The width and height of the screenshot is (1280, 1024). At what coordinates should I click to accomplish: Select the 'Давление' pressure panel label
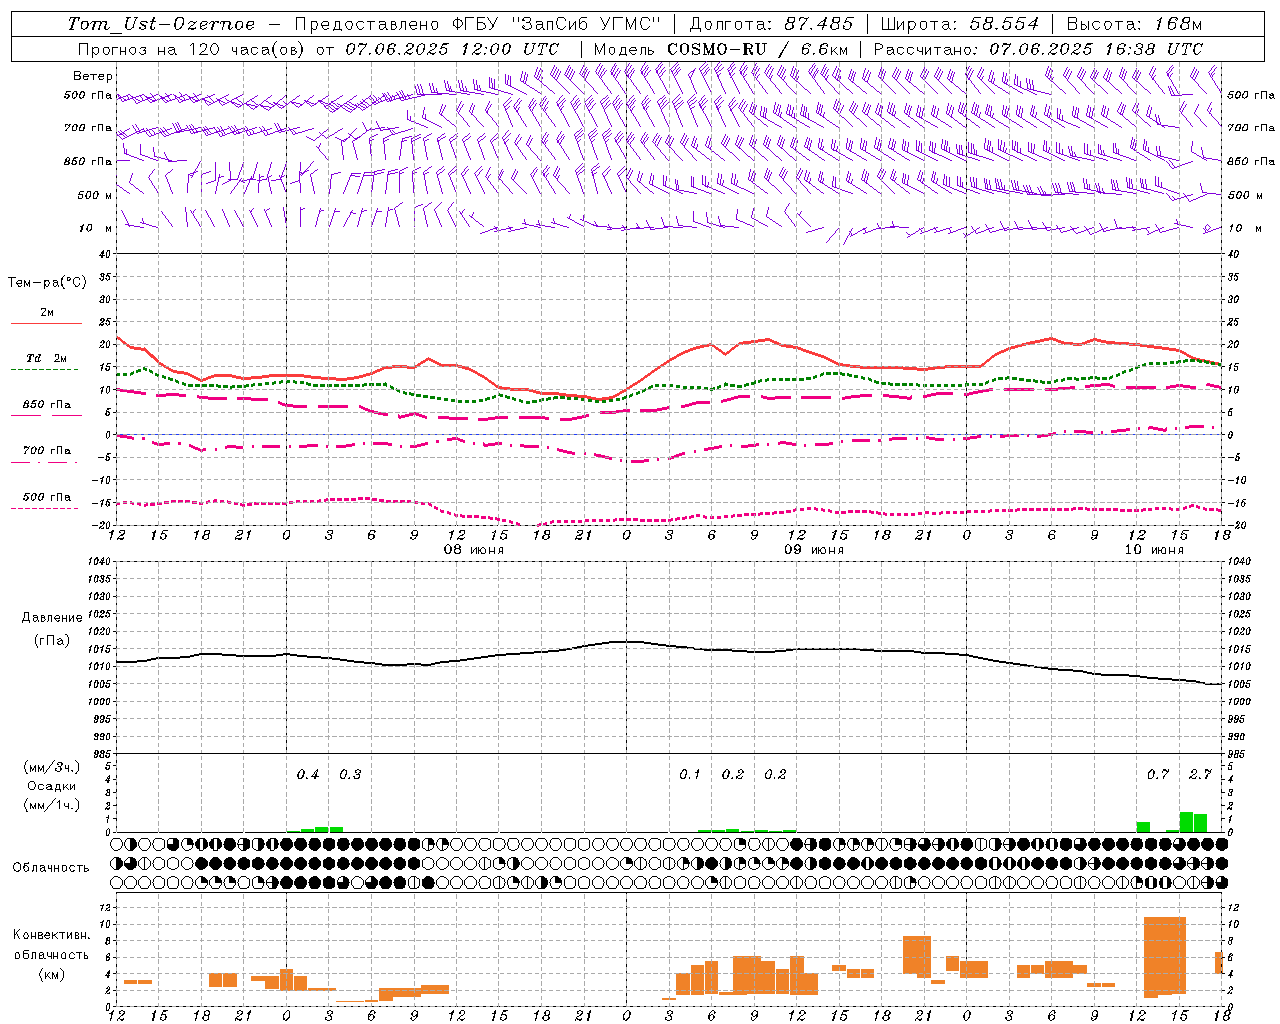coord(52,617)
